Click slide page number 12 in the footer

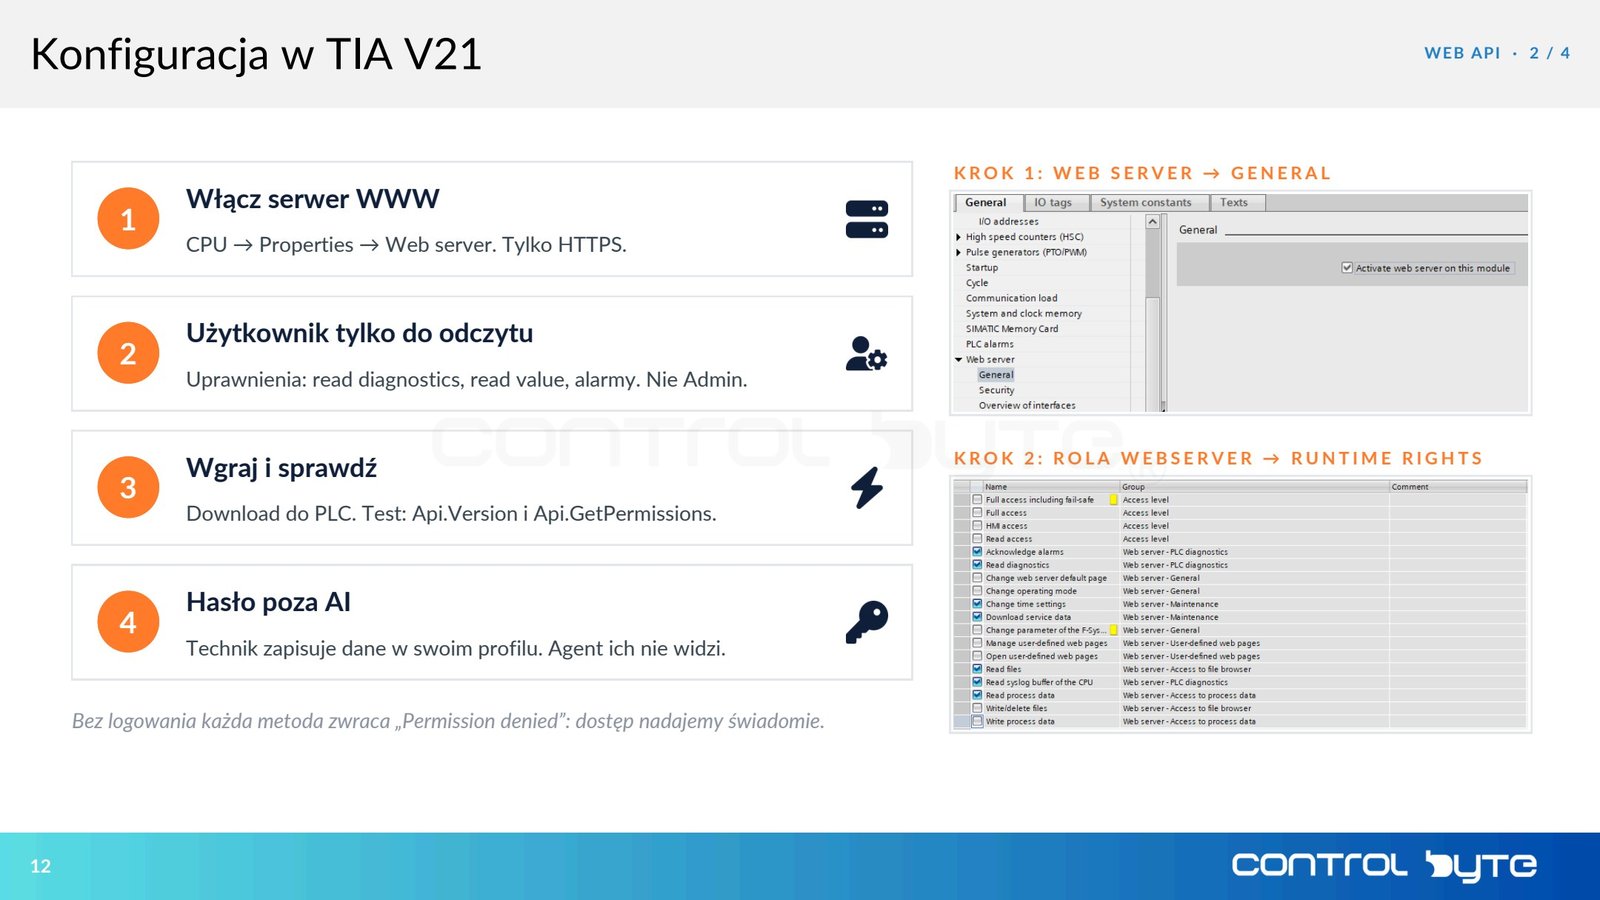coord(40,866)
